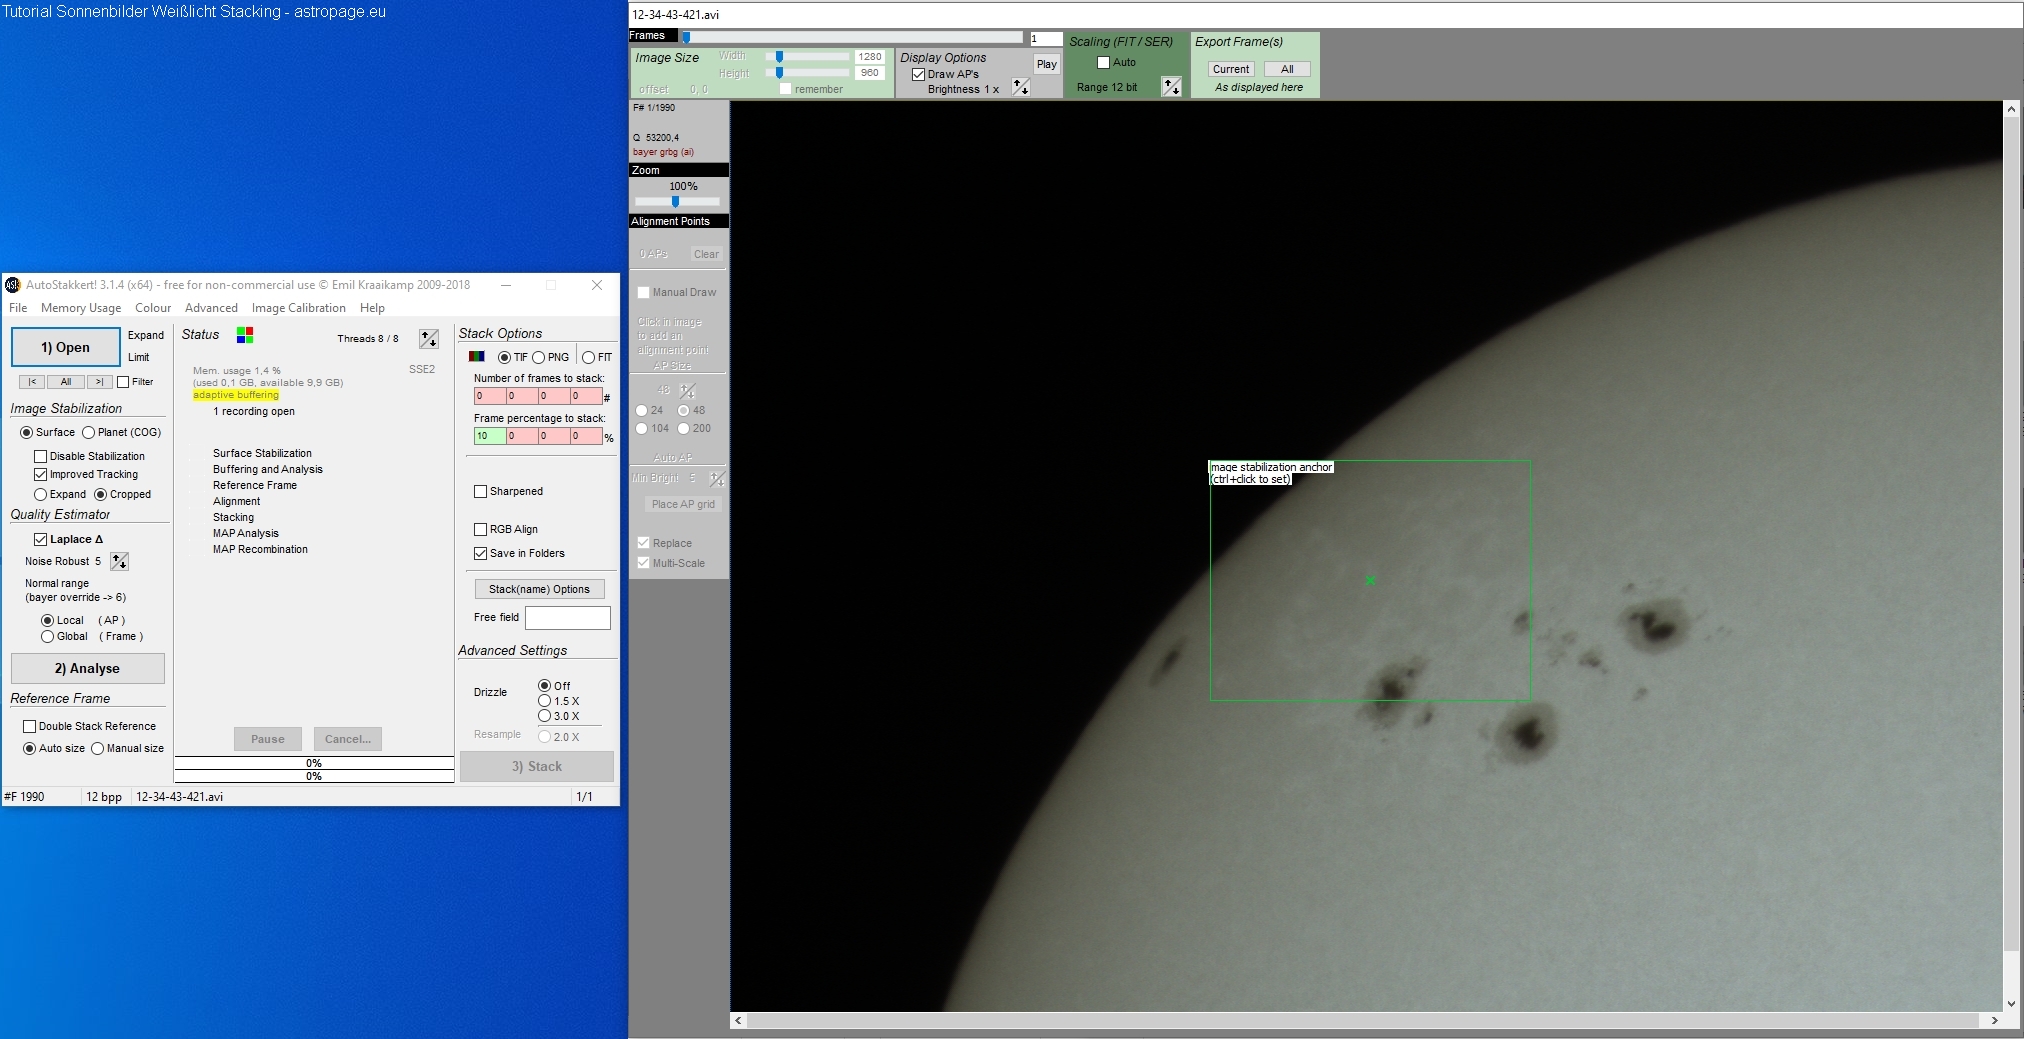This screenshot has height=1039, width=2024.
Task: Click the Pause button
Action: coord(268,739)
